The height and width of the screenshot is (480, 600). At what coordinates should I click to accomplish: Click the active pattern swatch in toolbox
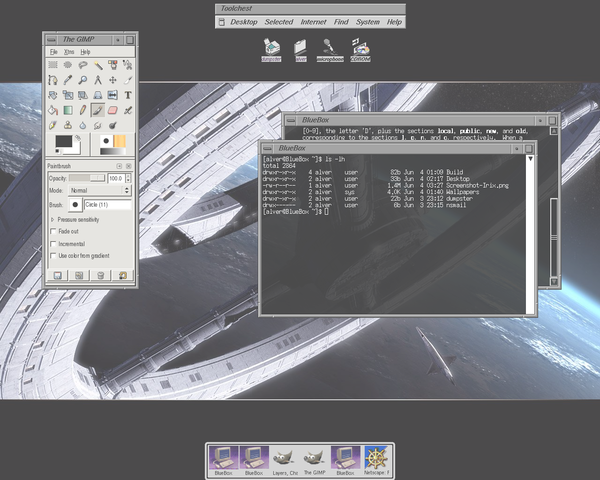[x=119, y=141]
